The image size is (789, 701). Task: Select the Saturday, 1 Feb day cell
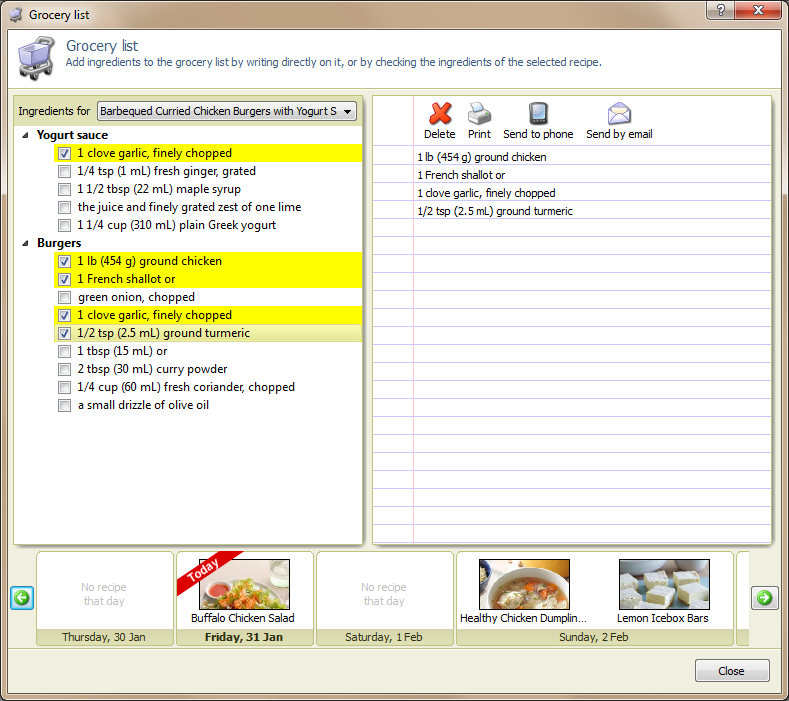click(x=384, y=598)
